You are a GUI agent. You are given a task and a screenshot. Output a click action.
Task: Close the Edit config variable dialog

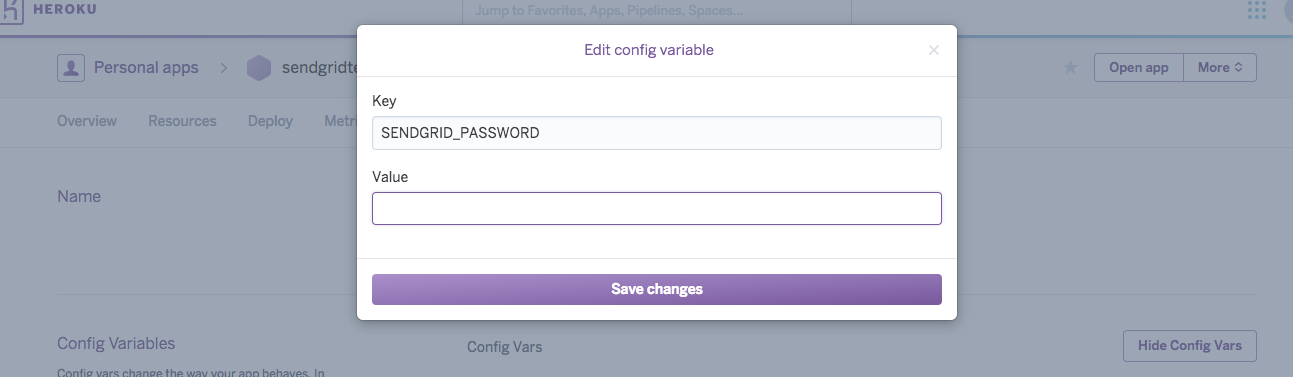(934, 50)
